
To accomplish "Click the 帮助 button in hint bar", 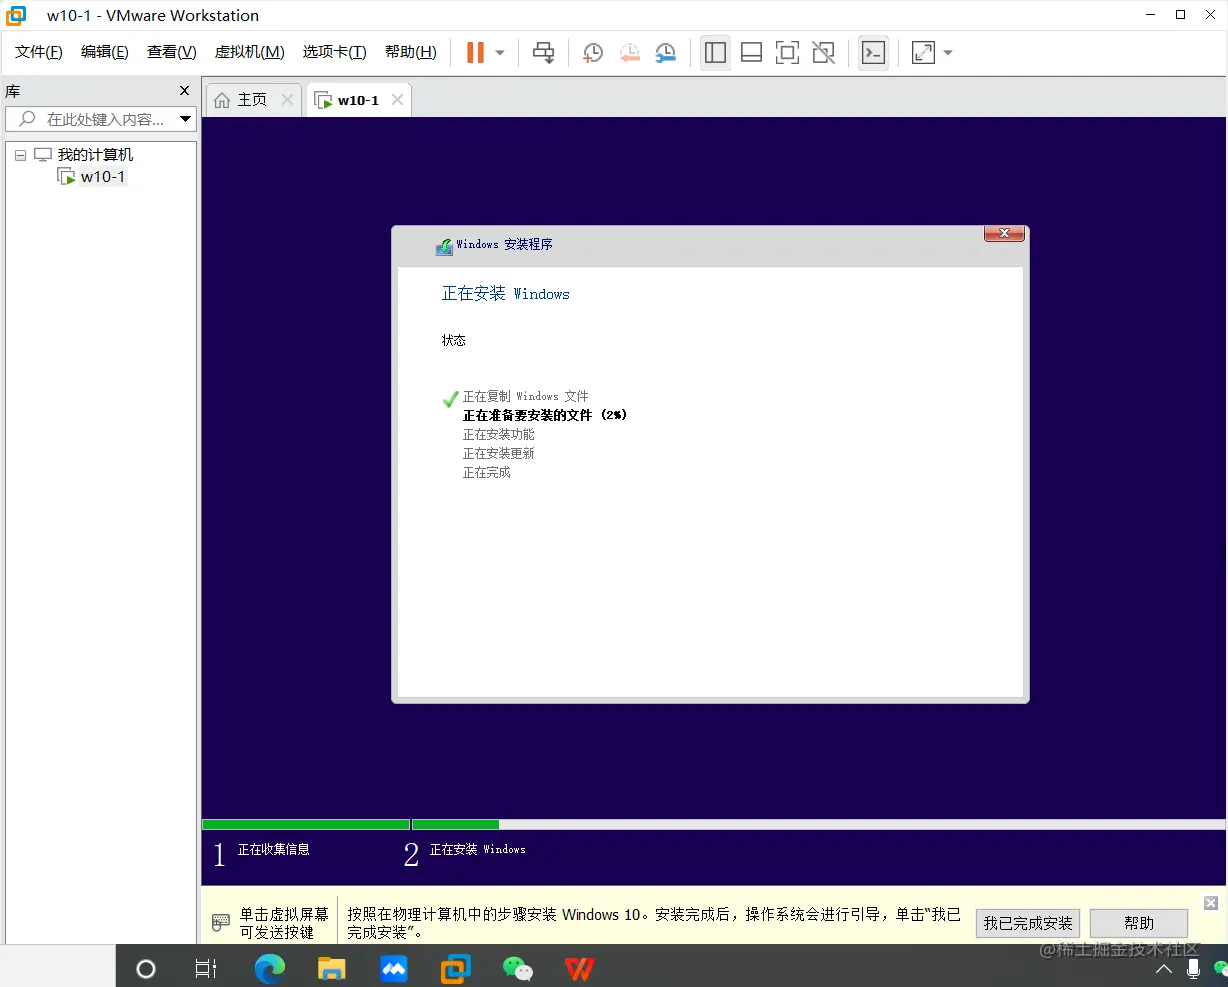I will [x=1138, y=923].
